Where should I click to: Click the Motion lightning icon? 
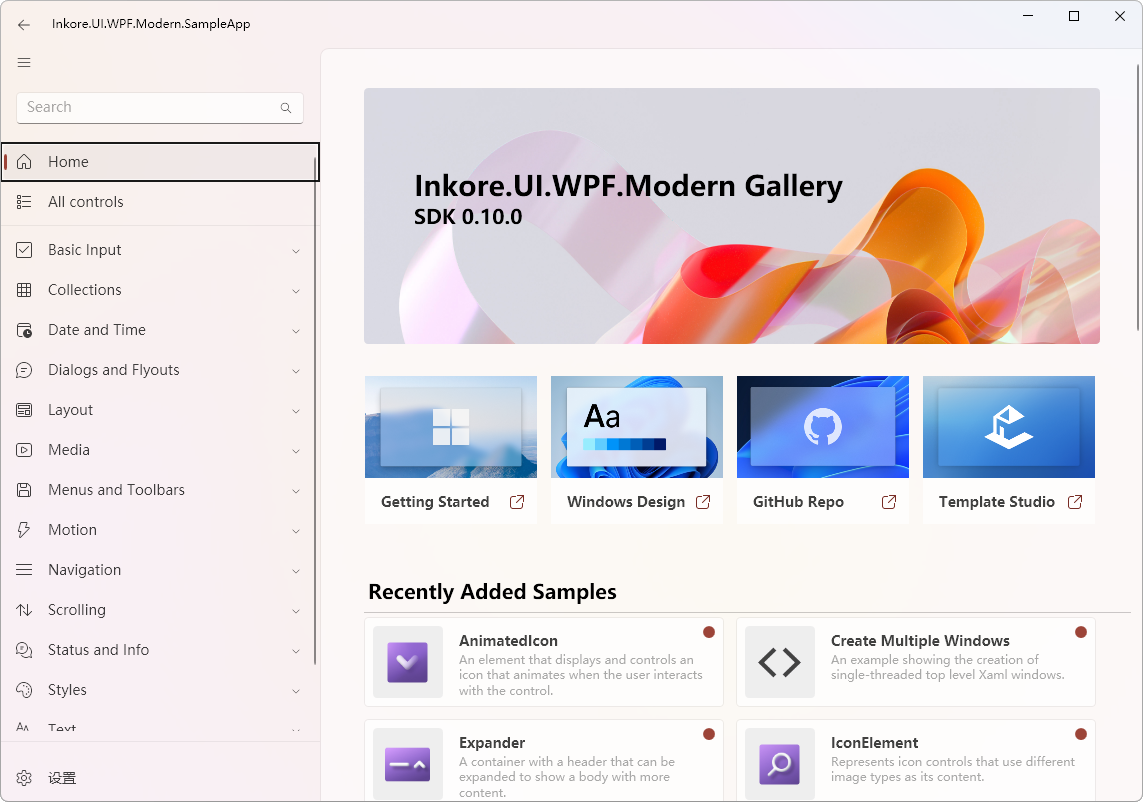(x=24, y=530)
